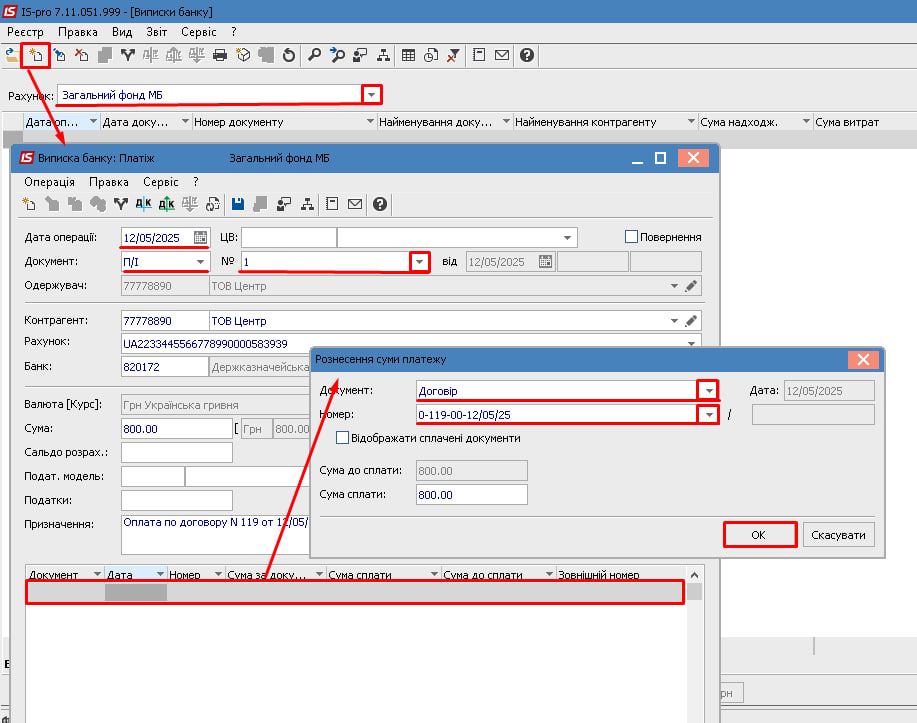This screenshot has height=723, width=917.
Task: Click Скасувати button
Action: [x=838, y=535]
